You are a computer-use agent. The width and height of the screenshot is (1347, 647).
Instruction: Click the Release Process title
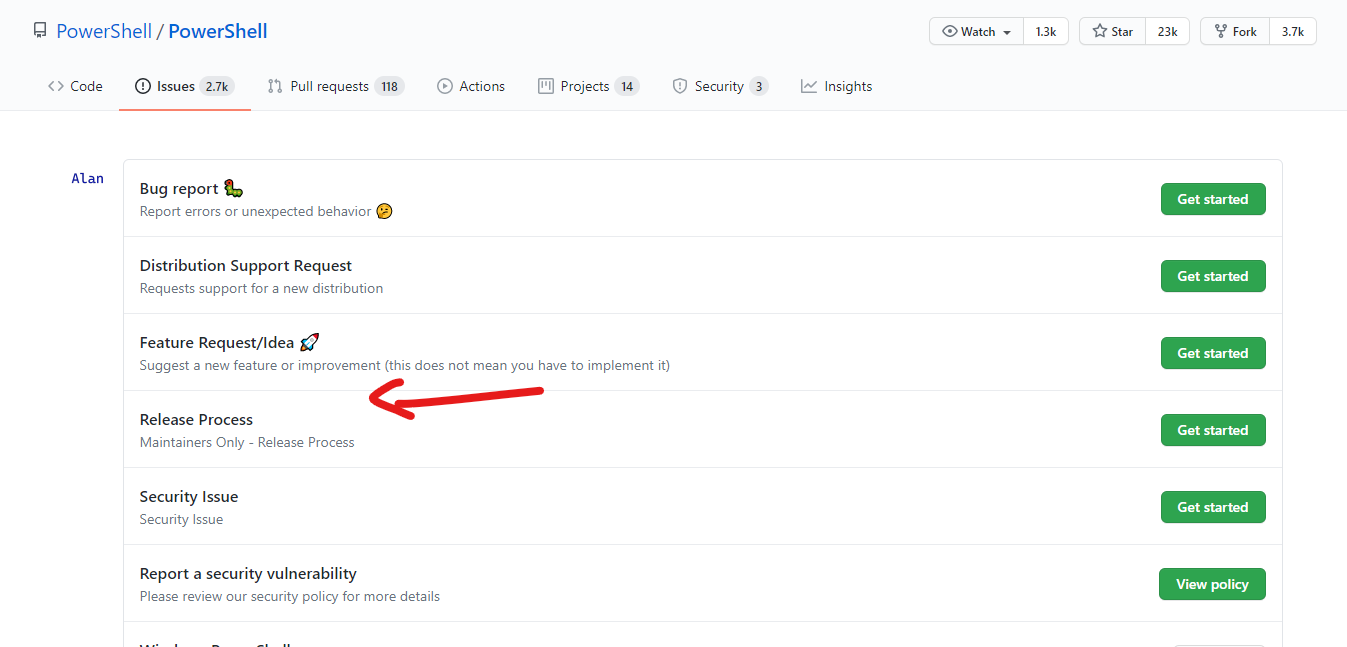point(196,420)
